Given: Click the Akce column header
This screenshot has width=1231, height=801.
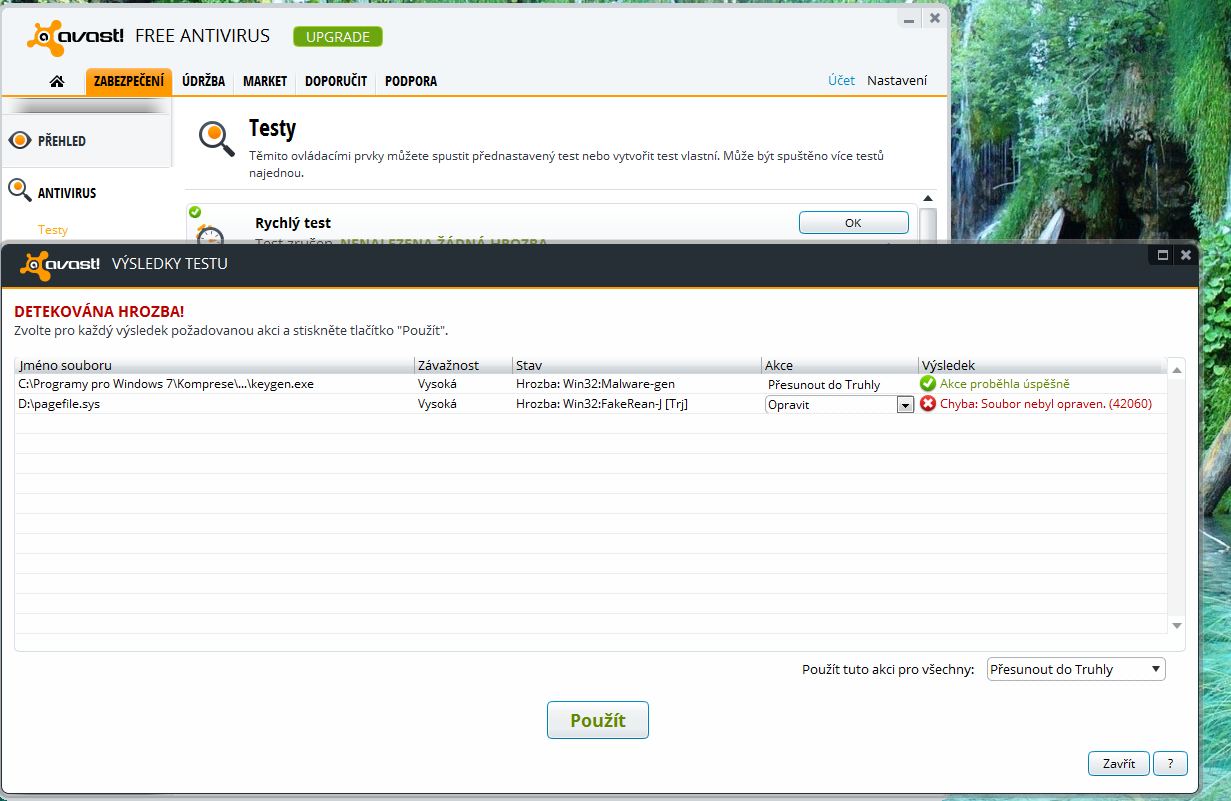Looking at the screenshot, I should point(839,366).
